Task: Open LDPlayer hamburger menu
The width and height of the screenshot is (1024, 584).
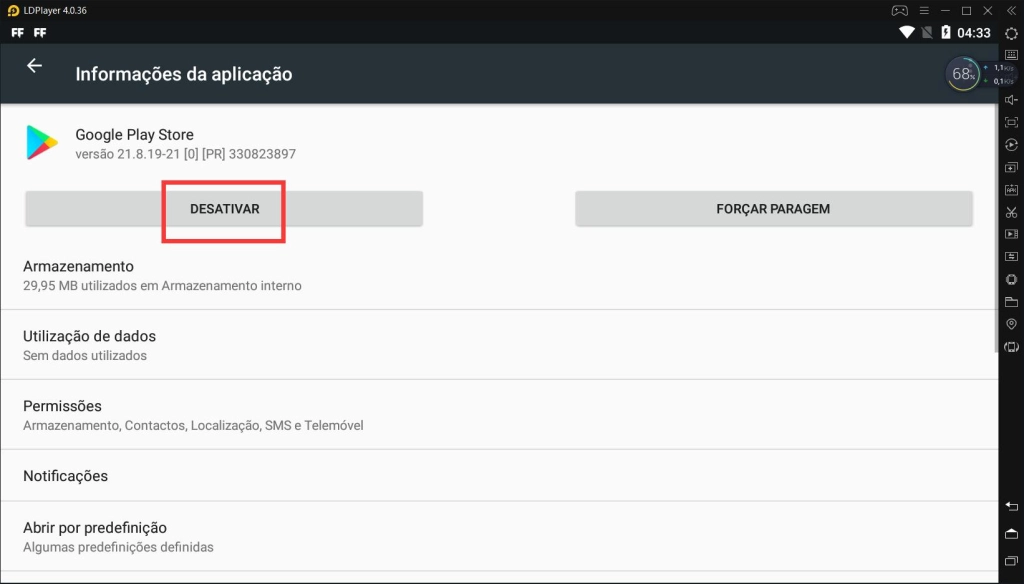Action: point(922,10)
